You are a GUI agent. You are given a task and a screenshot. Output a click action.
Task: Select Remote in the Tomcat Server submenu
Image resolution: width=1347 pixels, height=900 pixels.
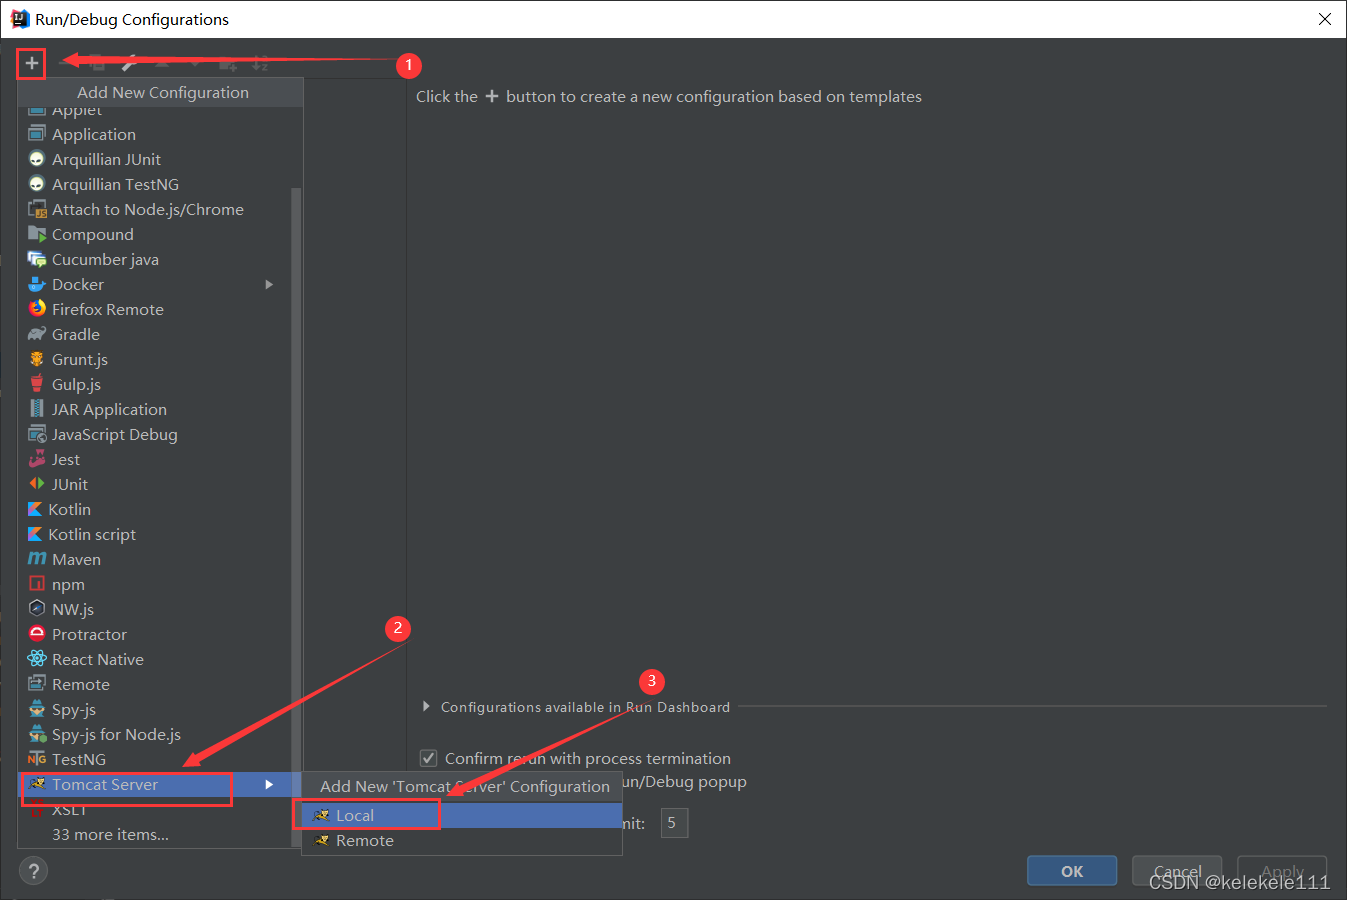pyautogui.click(x=461, y=840)
